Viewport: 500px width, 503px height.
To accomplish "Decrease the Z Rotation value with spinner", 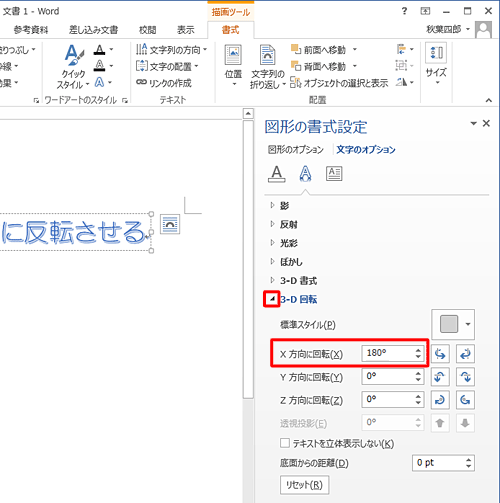I will coord(418,403).
